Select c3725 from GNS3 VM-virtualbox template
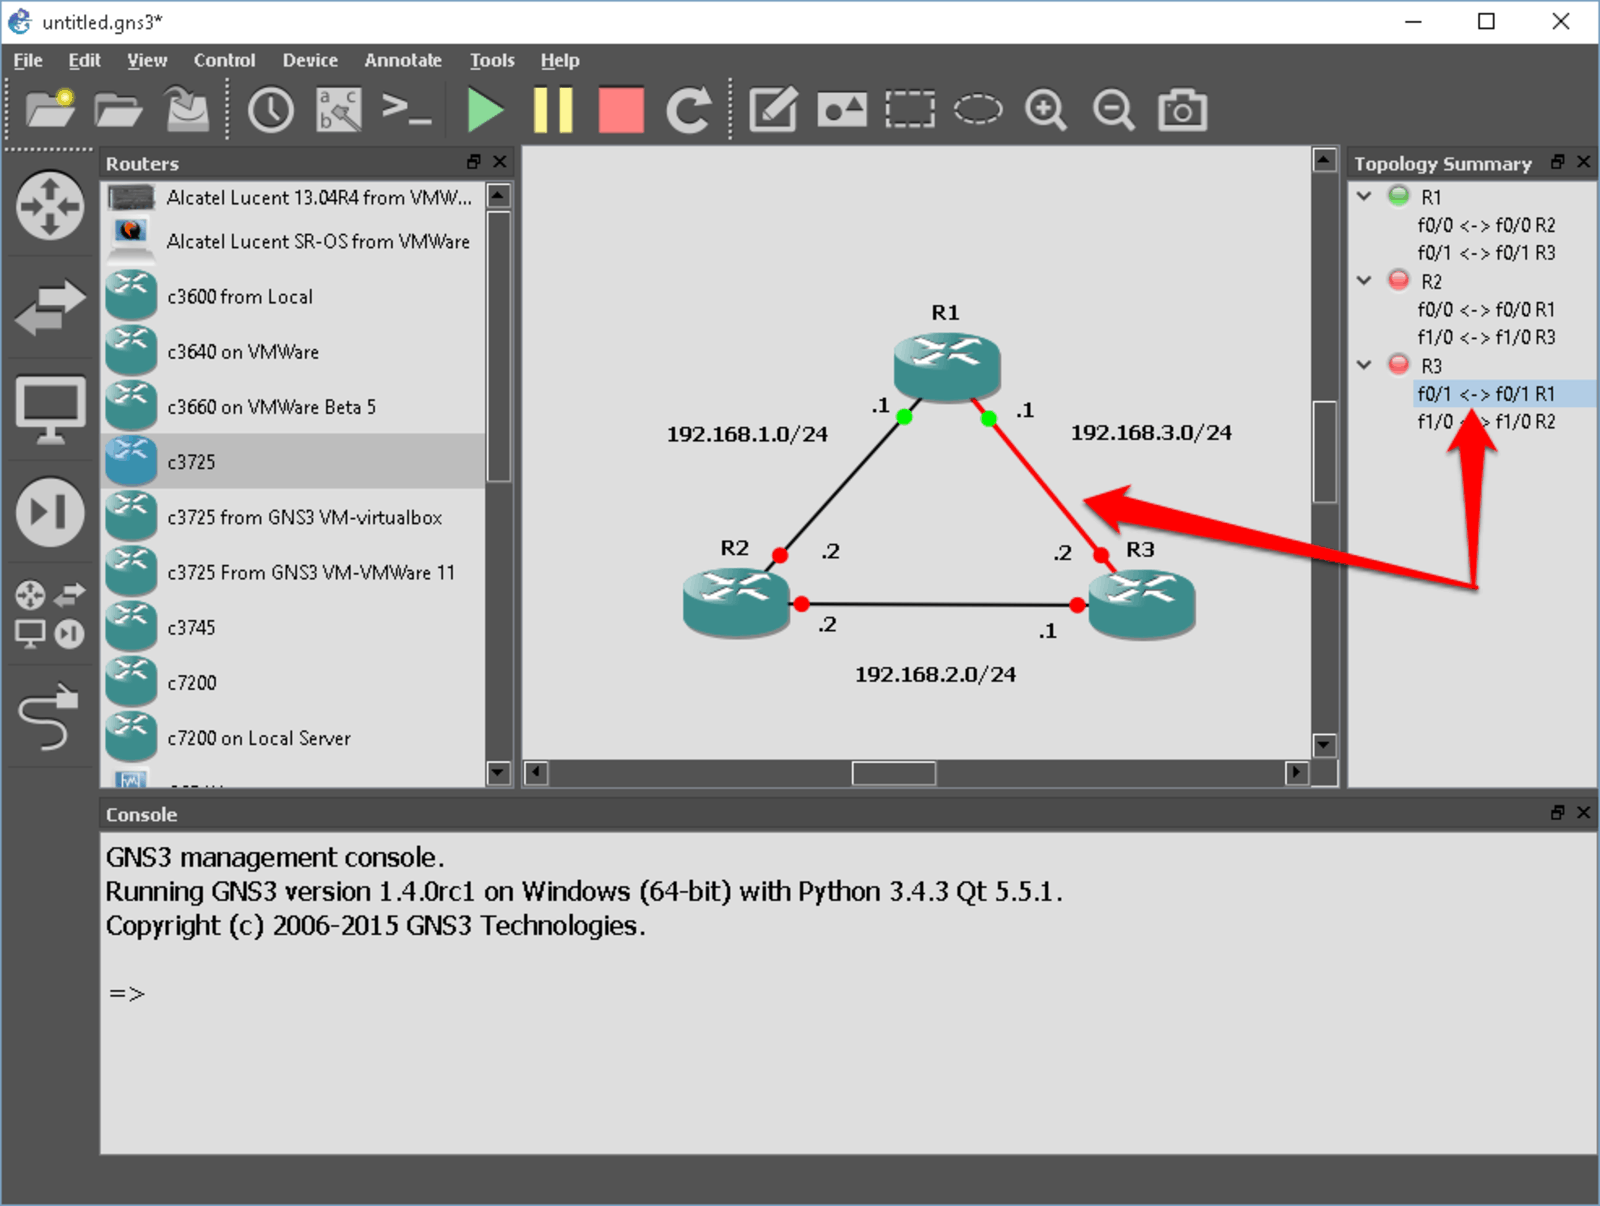Image resolution: width=1600 pixels, height=1206 pixels. point(294,517)
